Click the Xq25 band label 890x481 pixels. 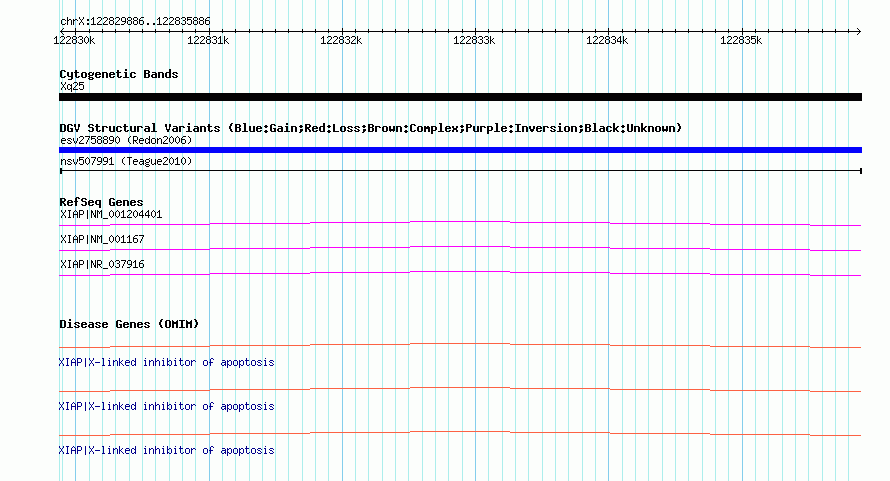[x=72, y=86]
